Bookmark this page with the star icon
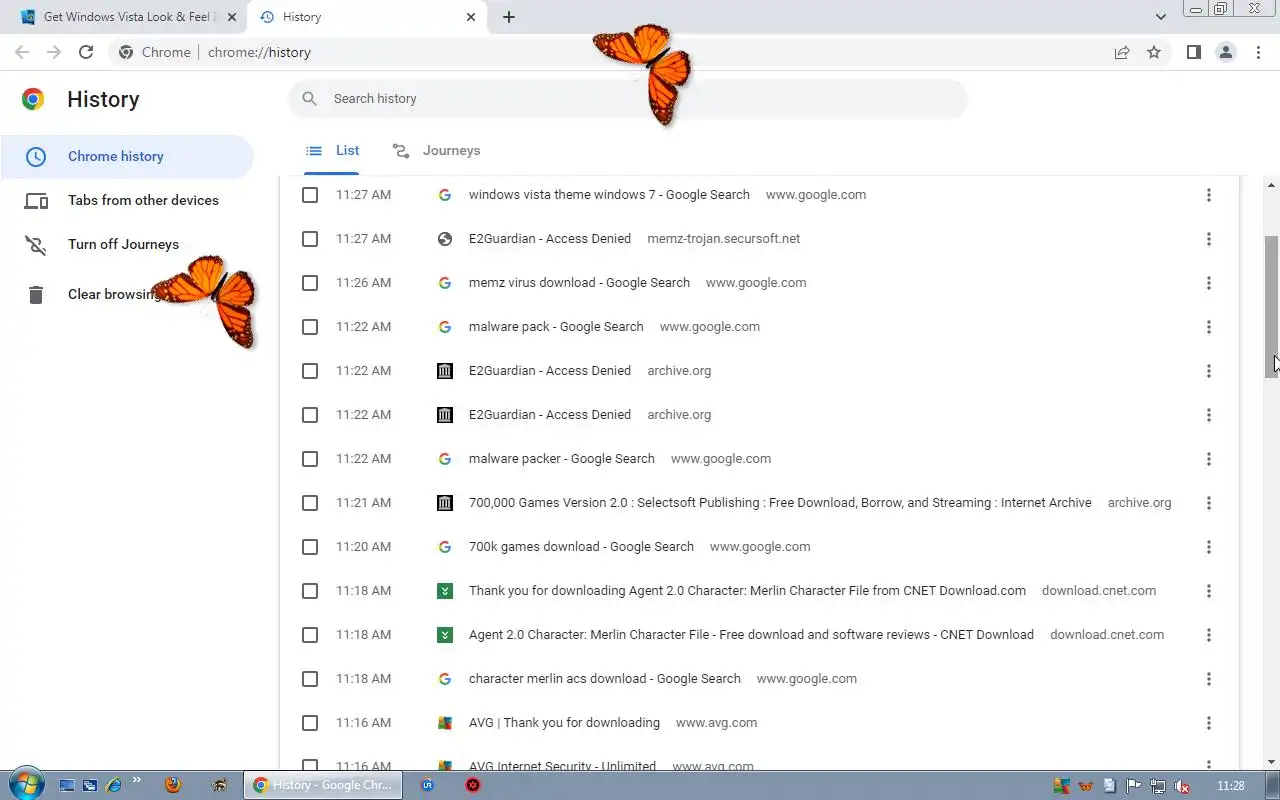This screenshot has width=1280, height=800. click(x=1154, y=52)
